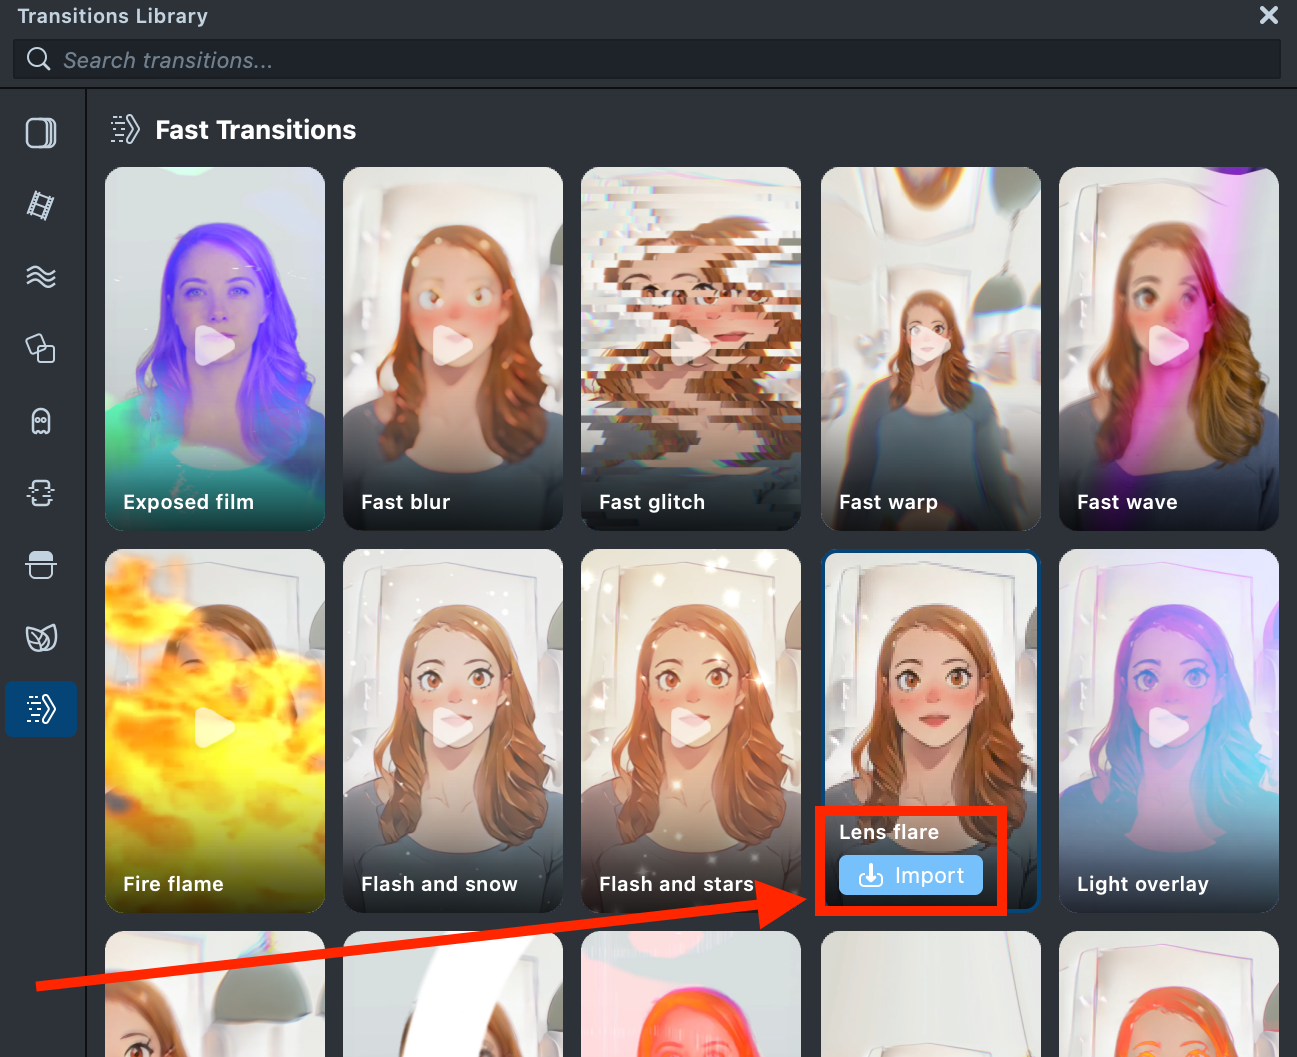Play the Flash and snow transition preview
This screenshot has width=1297, height=1057.
[x=452, y=728]
